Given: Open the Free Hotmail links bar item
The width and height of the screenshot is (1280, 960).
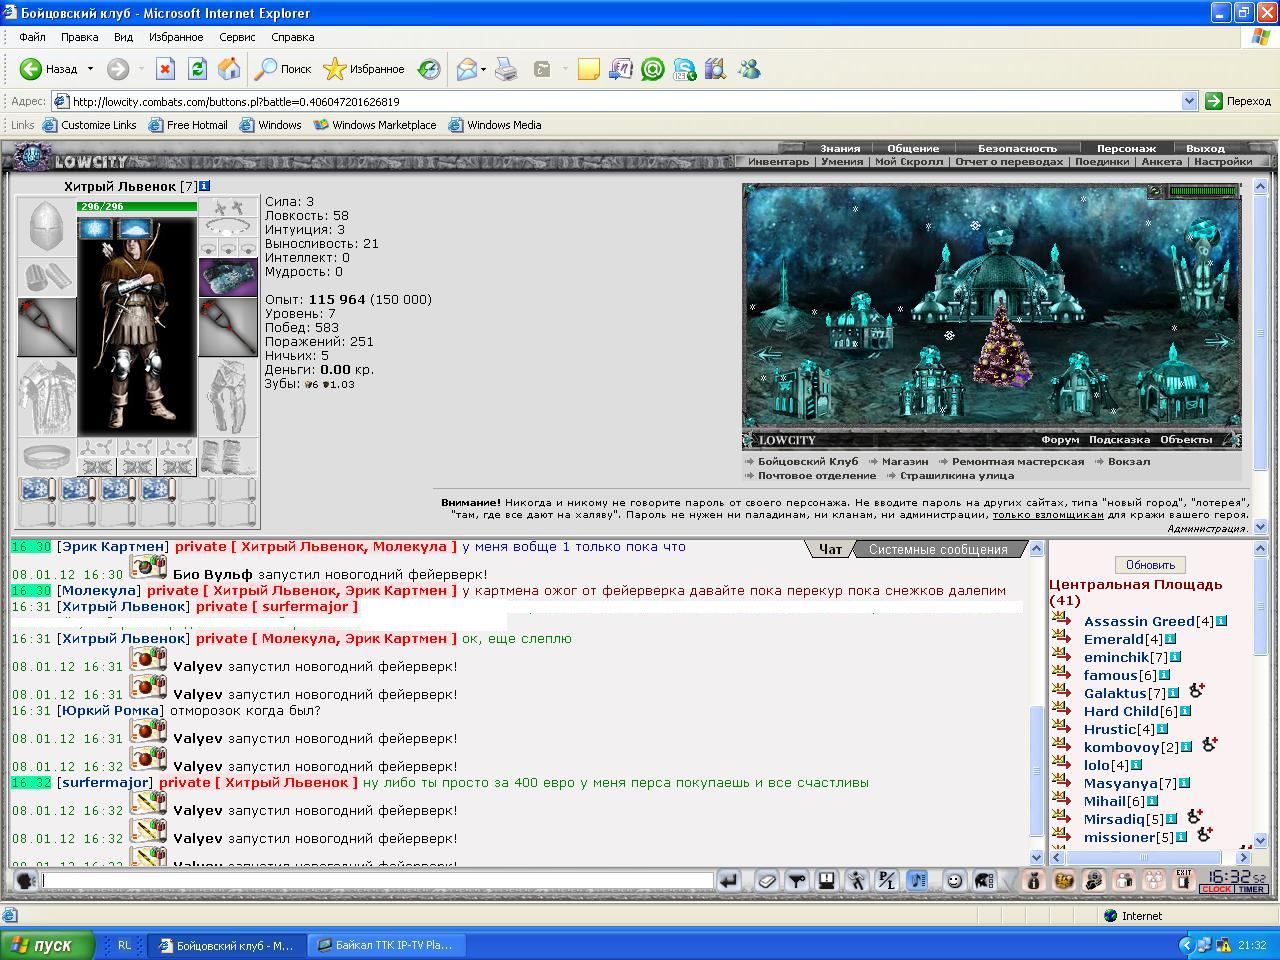Looking at the screenshot, I should click(188, 125).
